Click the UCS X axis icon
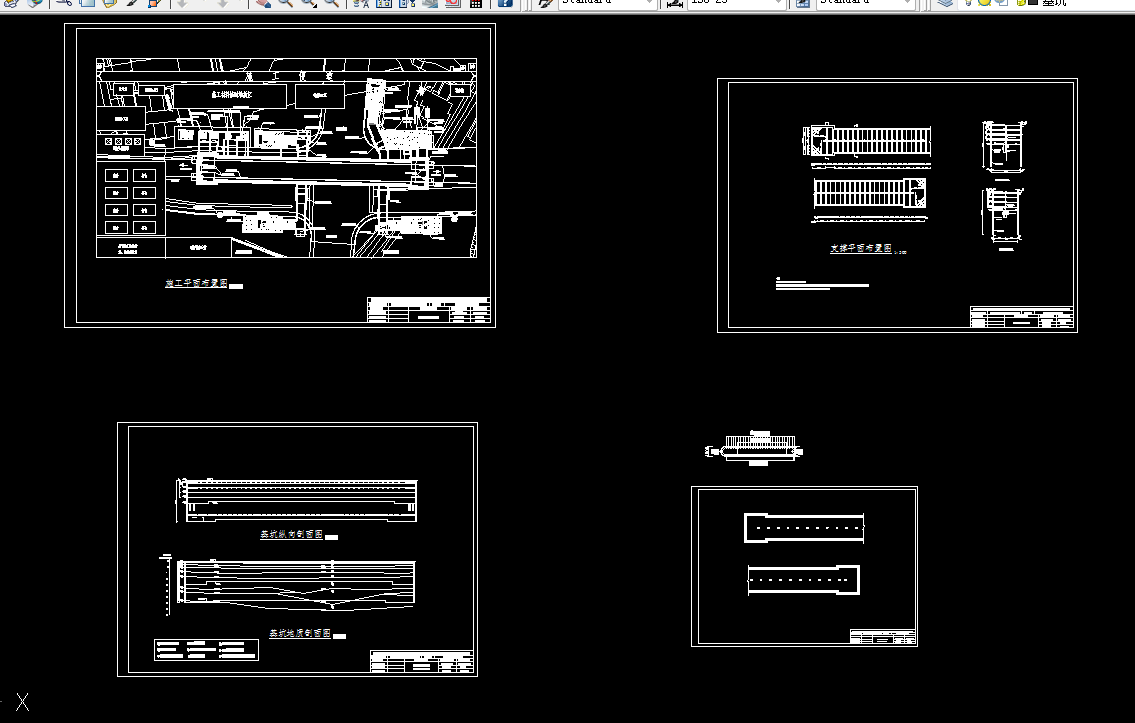 coord(22,702)
